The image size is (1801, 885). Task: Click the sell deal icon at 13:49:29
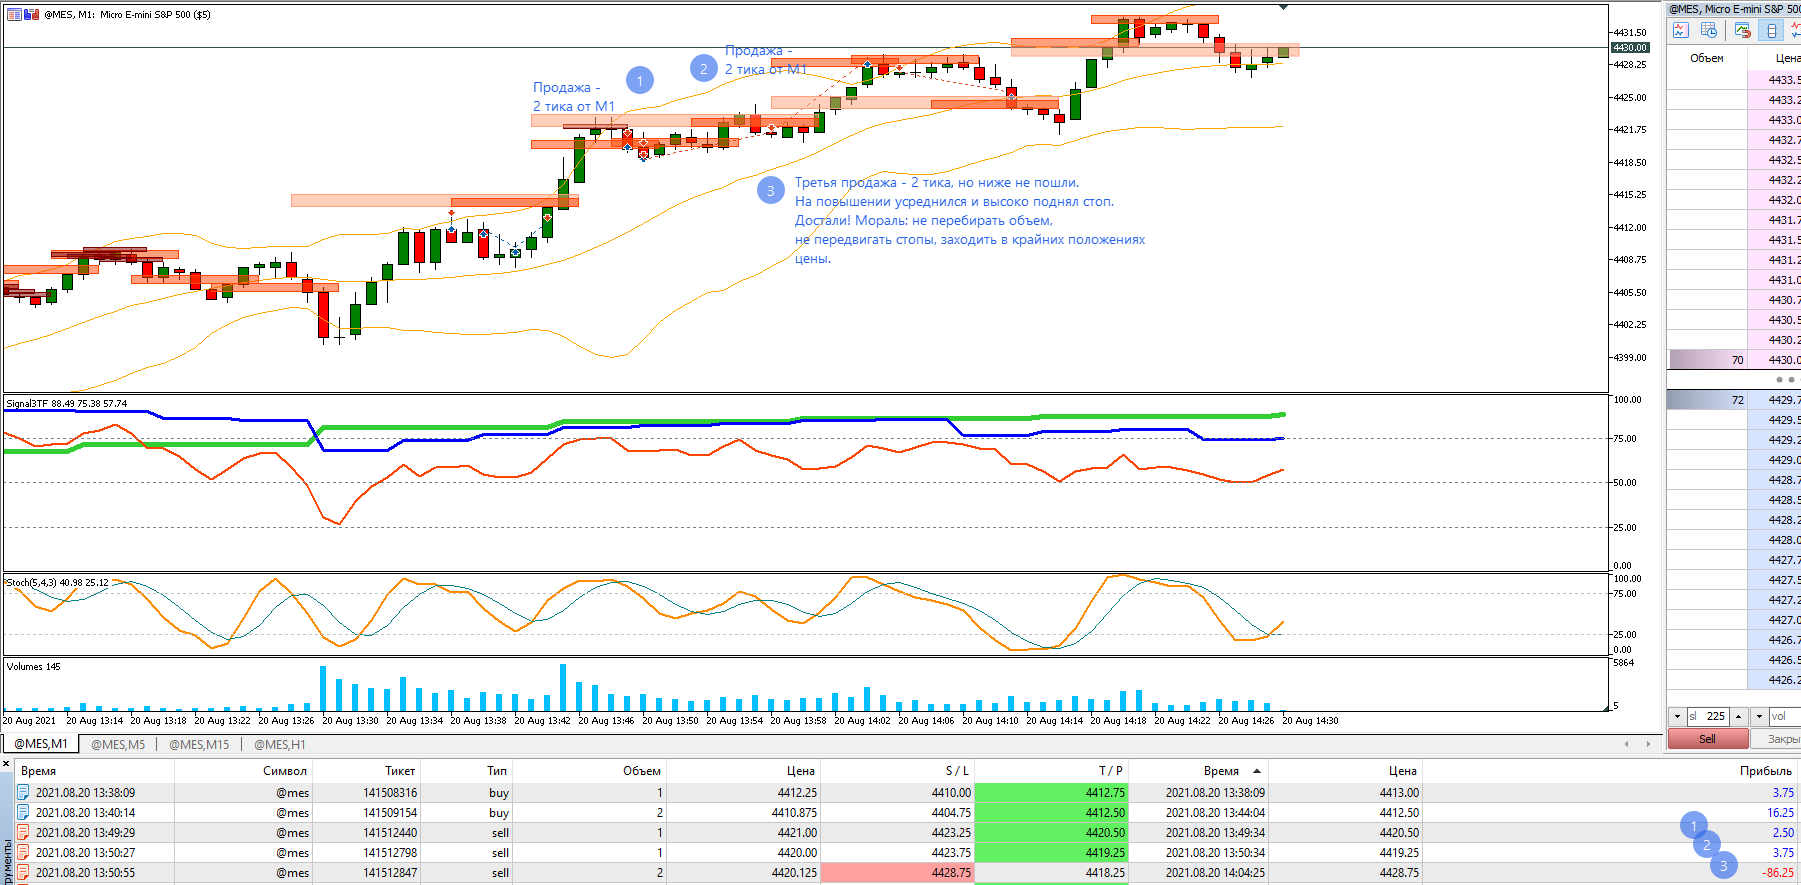coord(23,832)
